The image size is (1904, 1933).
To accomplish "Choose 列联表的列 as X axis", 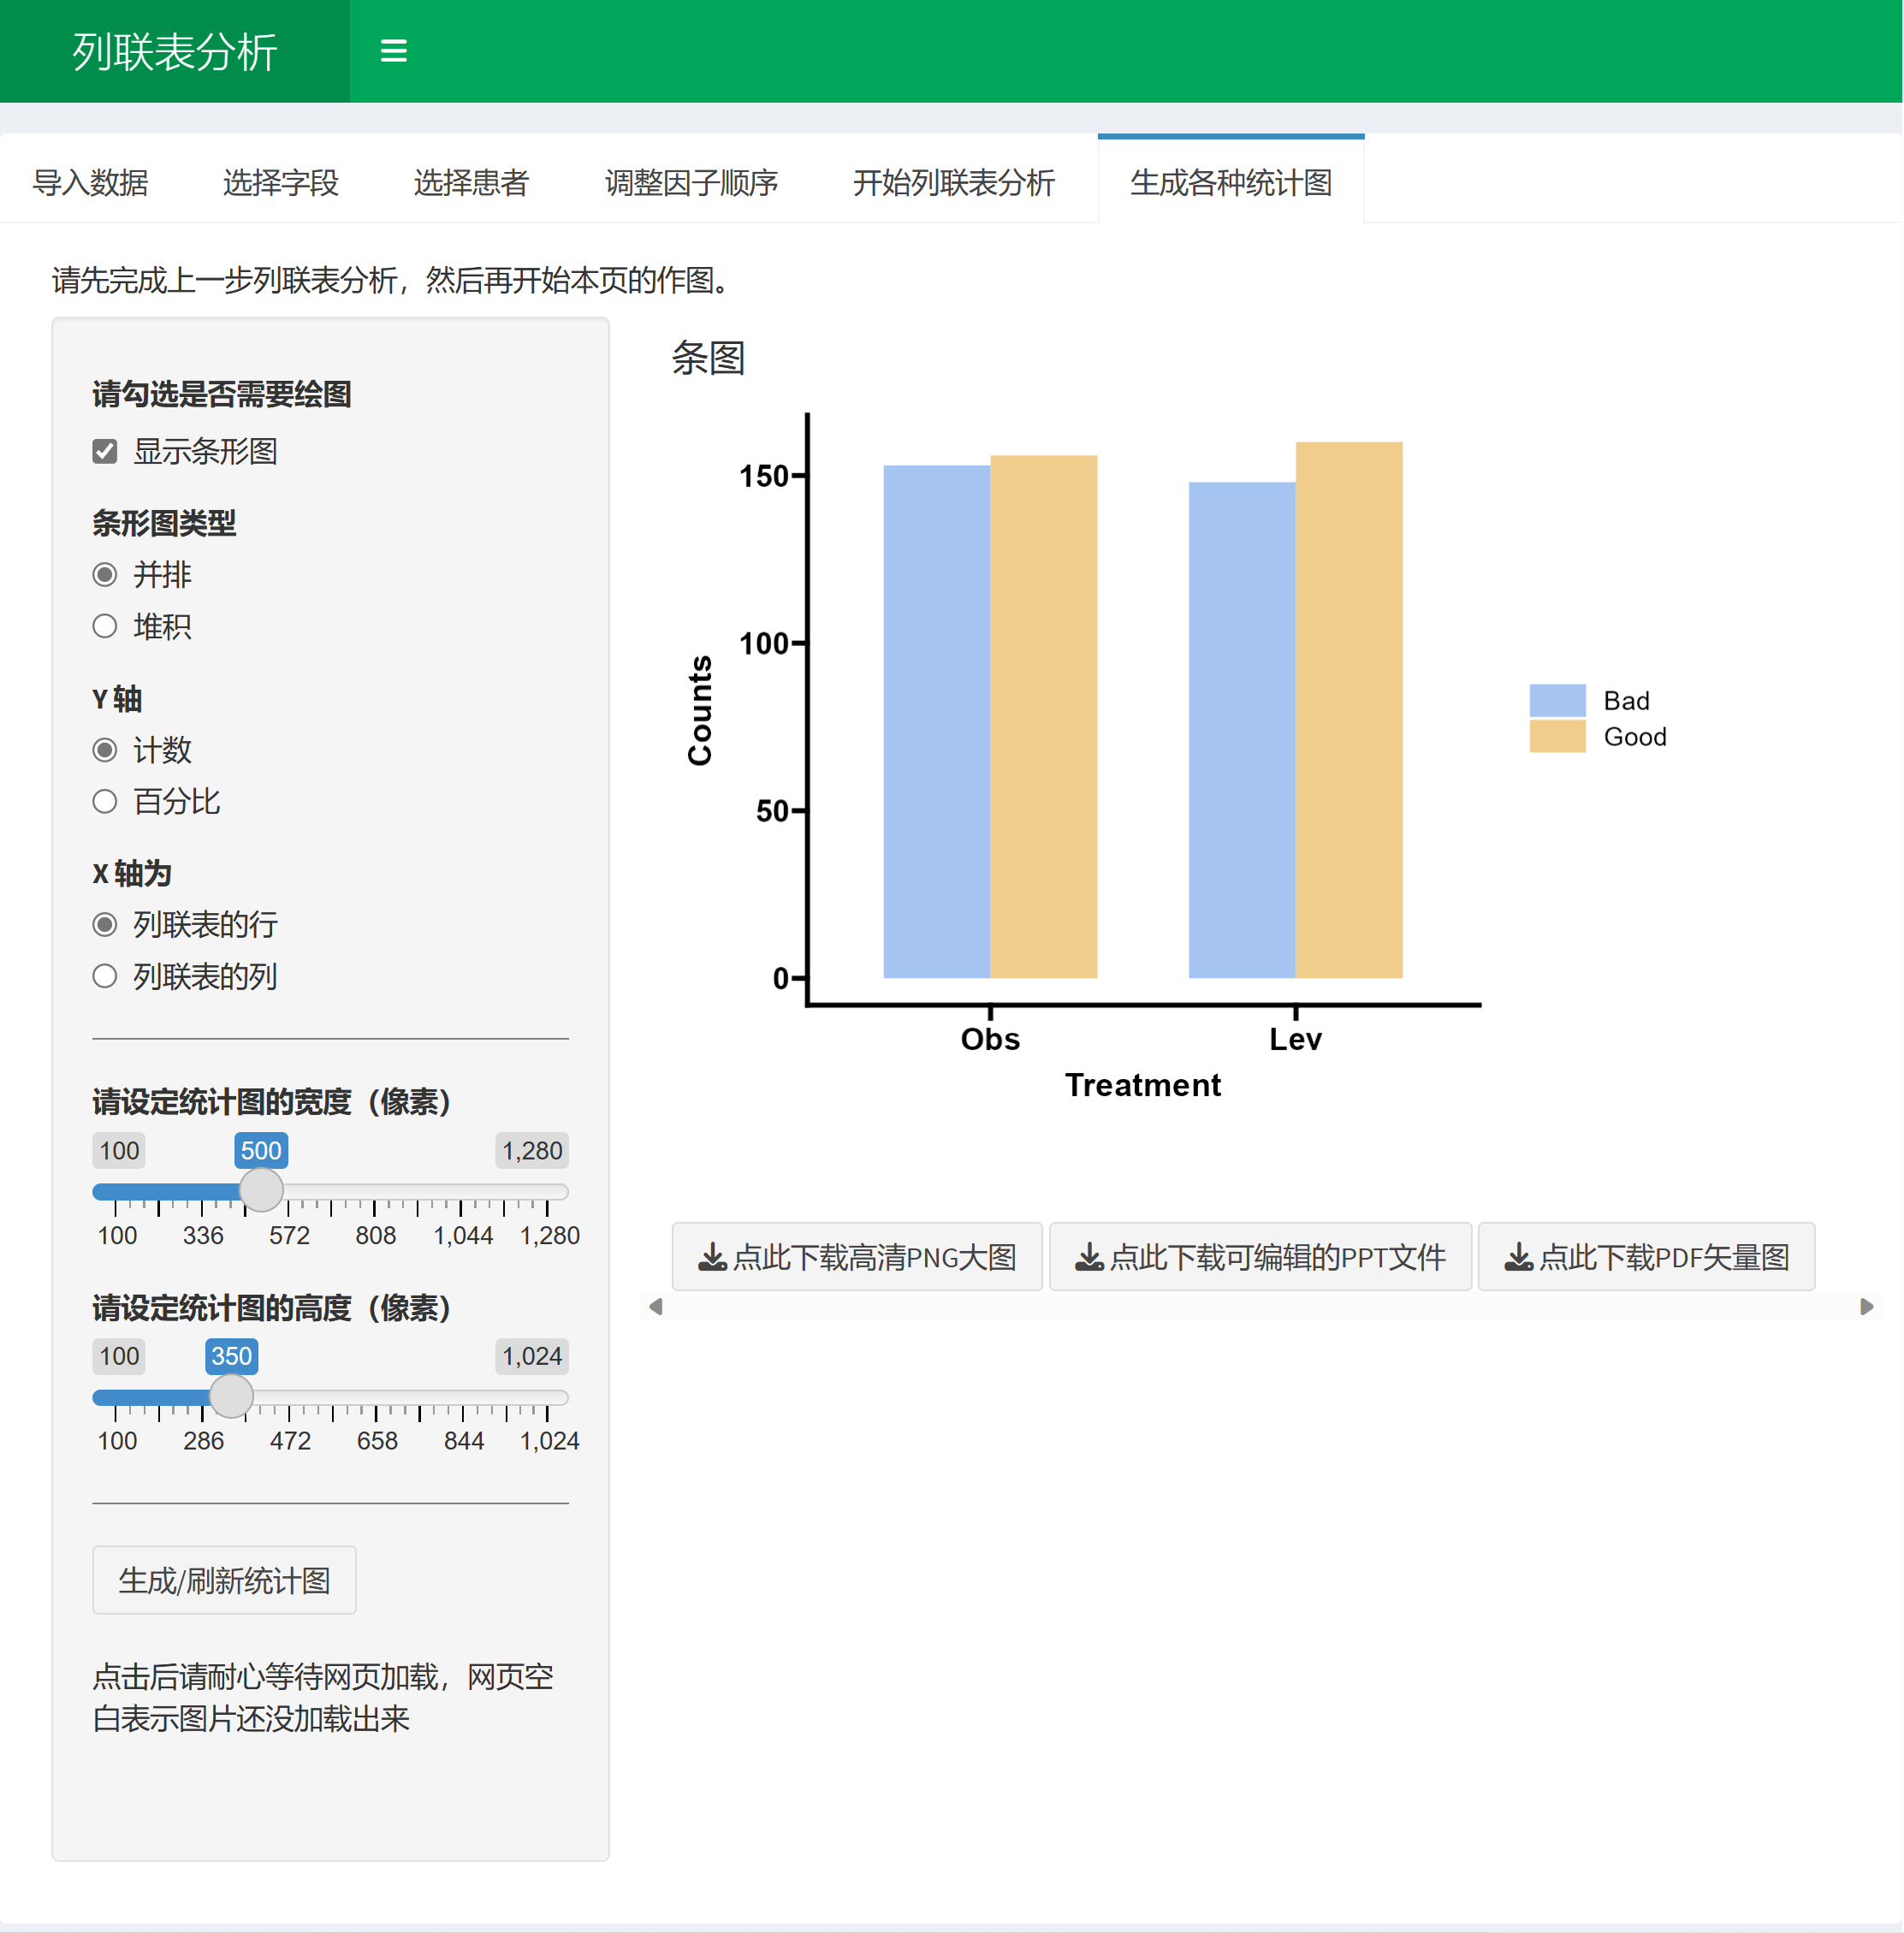I will click(x=105, y=976).
